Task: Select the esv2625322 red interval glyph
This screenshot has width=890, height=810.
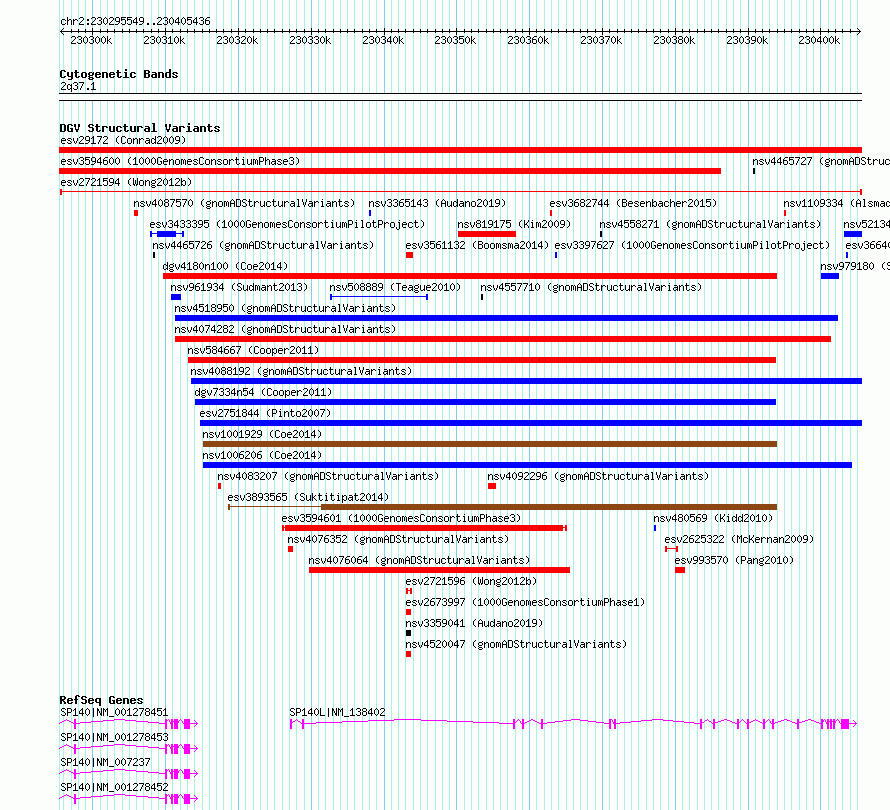Action: pos(671,549)
